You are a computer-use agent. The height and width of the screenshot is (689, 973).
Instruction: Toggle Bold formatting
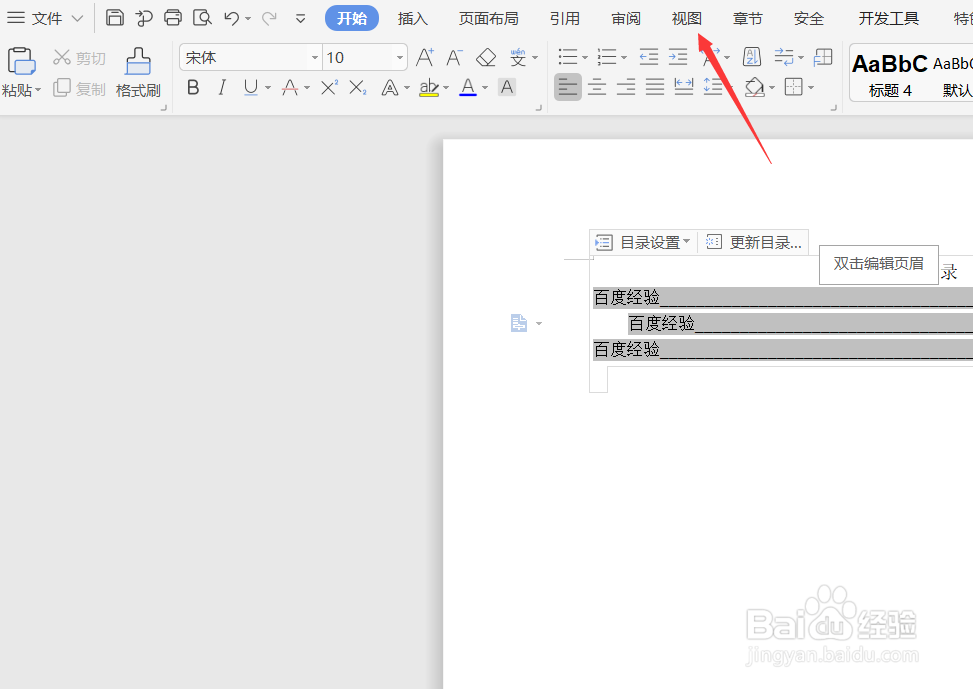click(193, 88)
